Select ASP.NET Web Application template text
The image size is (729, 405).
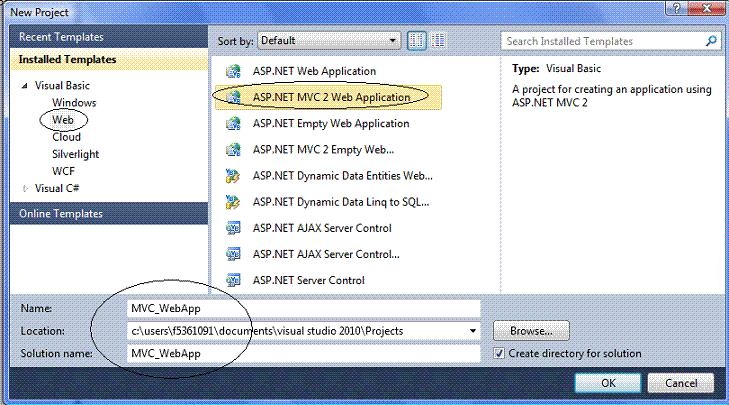(x=314, y=71)
